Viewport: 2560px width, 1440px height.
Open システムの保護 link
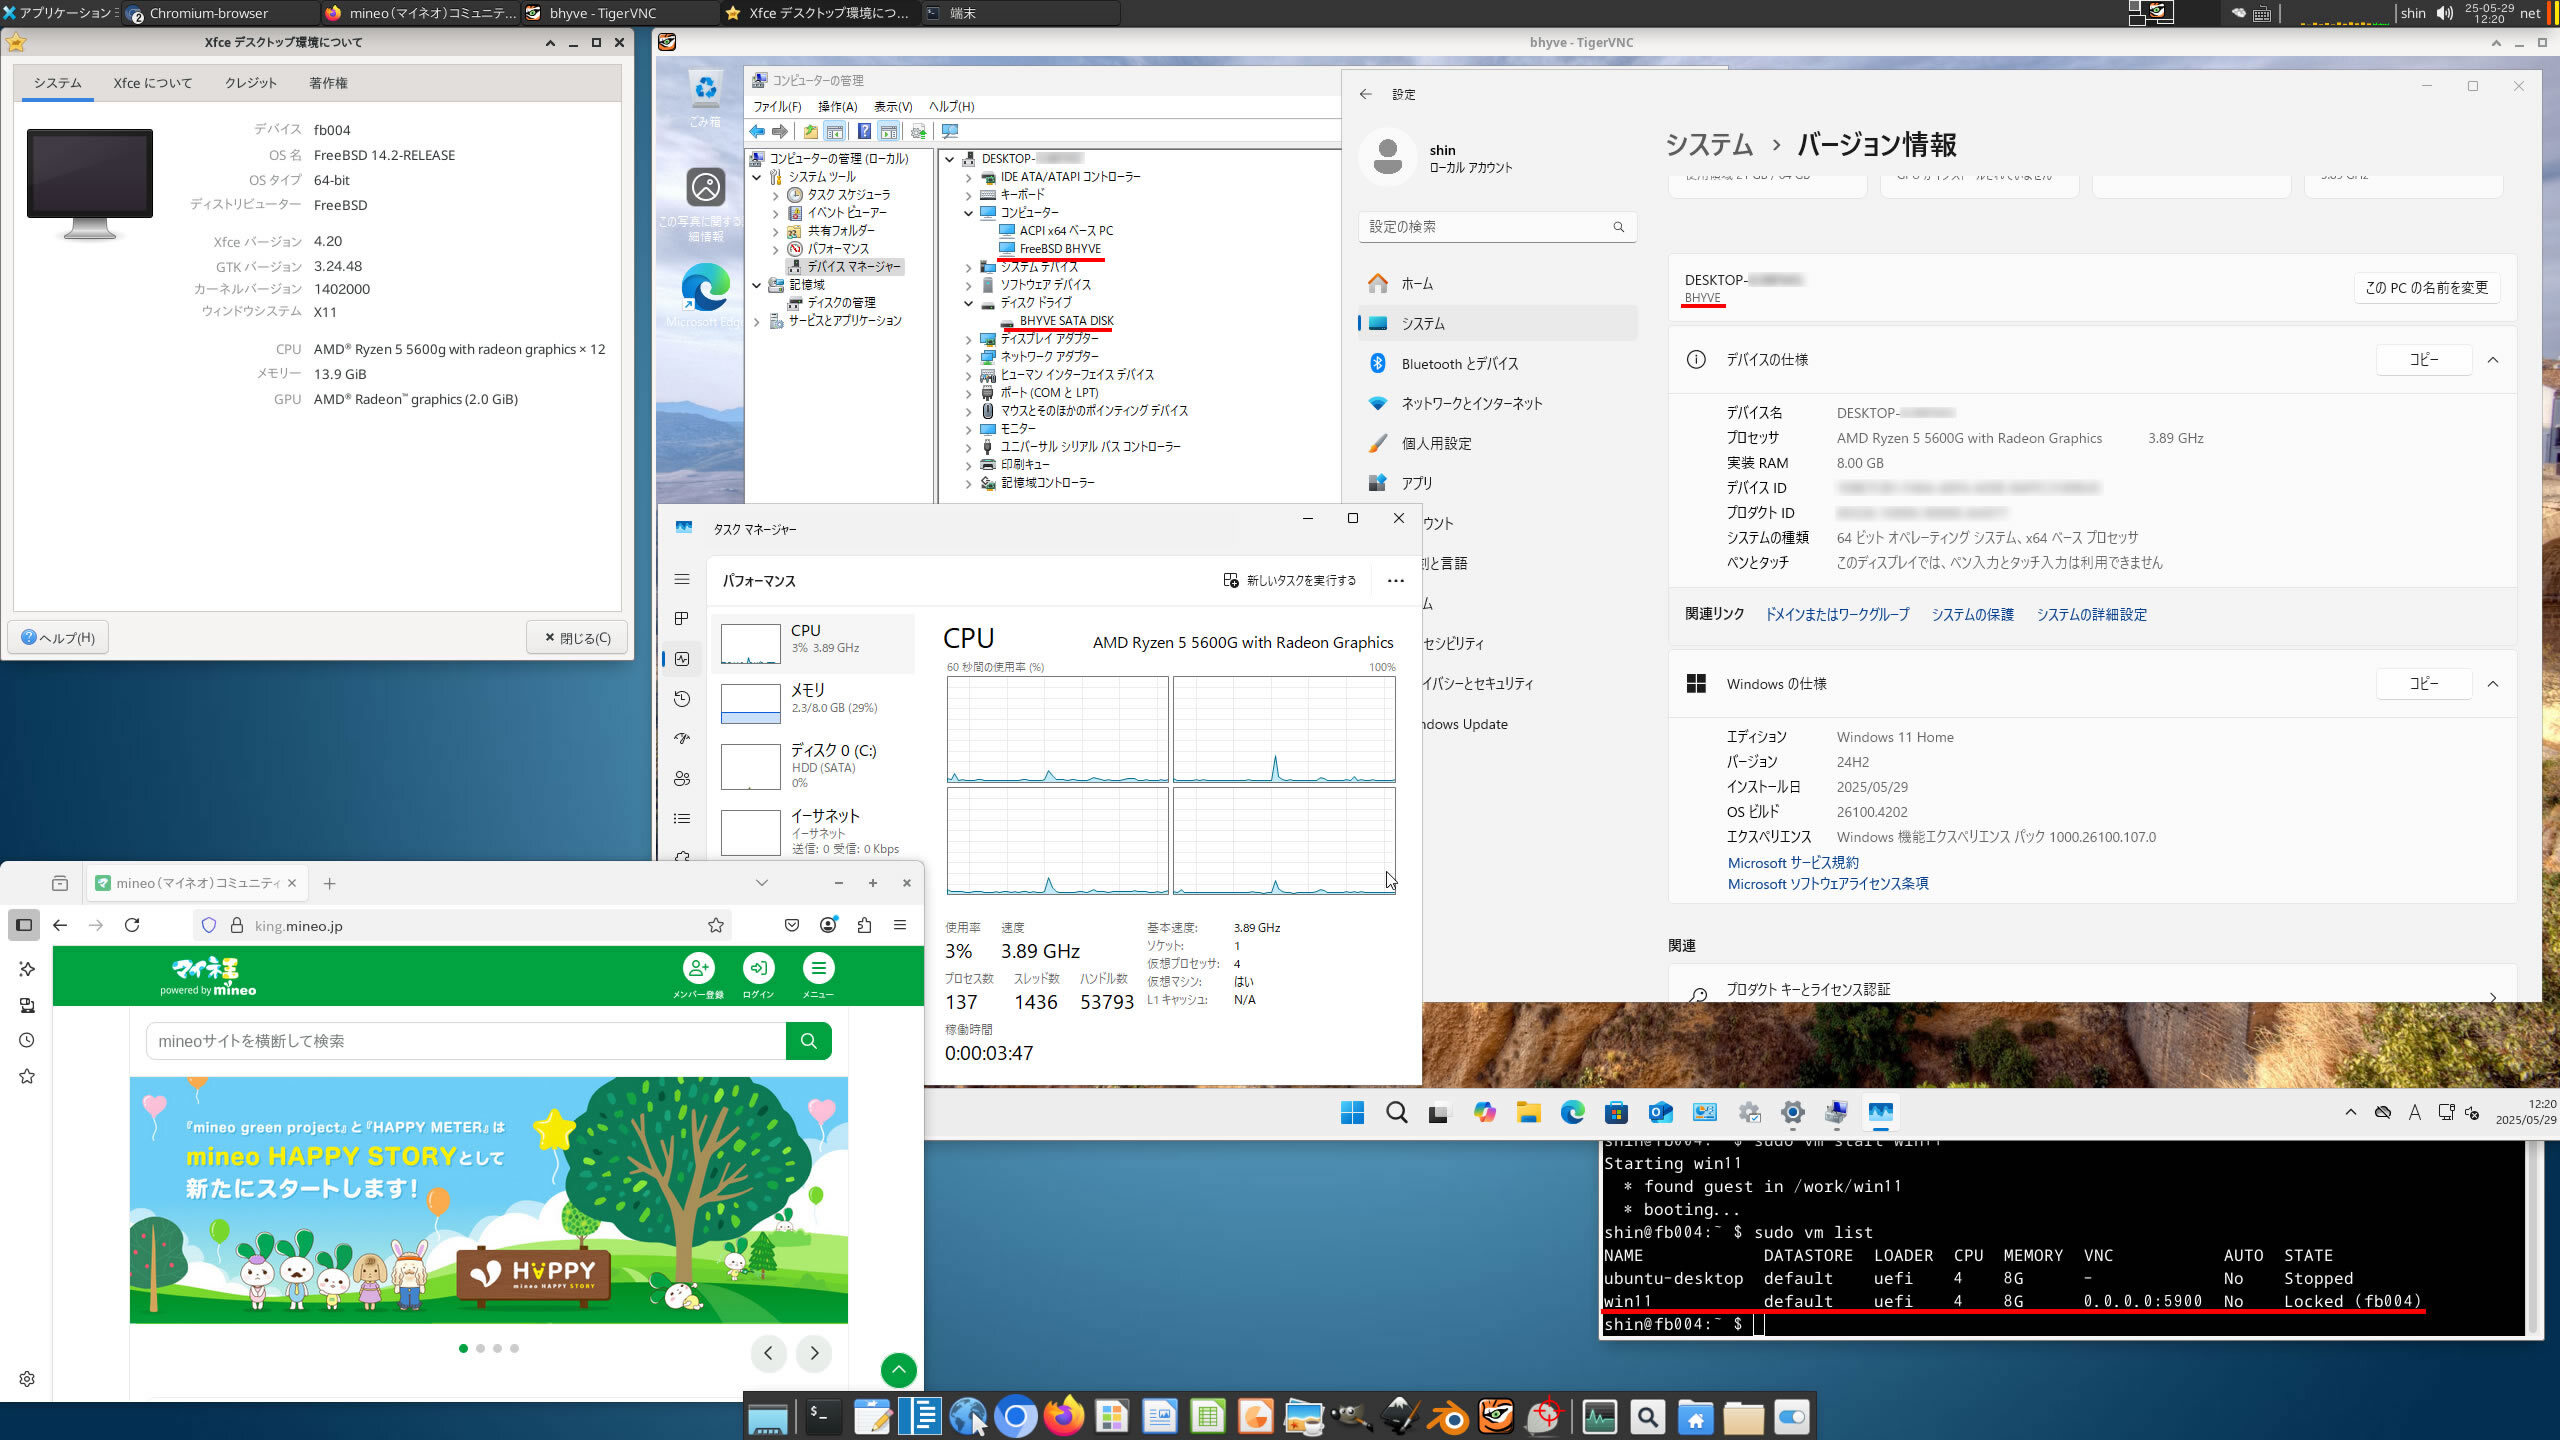tap(1972, 615)
